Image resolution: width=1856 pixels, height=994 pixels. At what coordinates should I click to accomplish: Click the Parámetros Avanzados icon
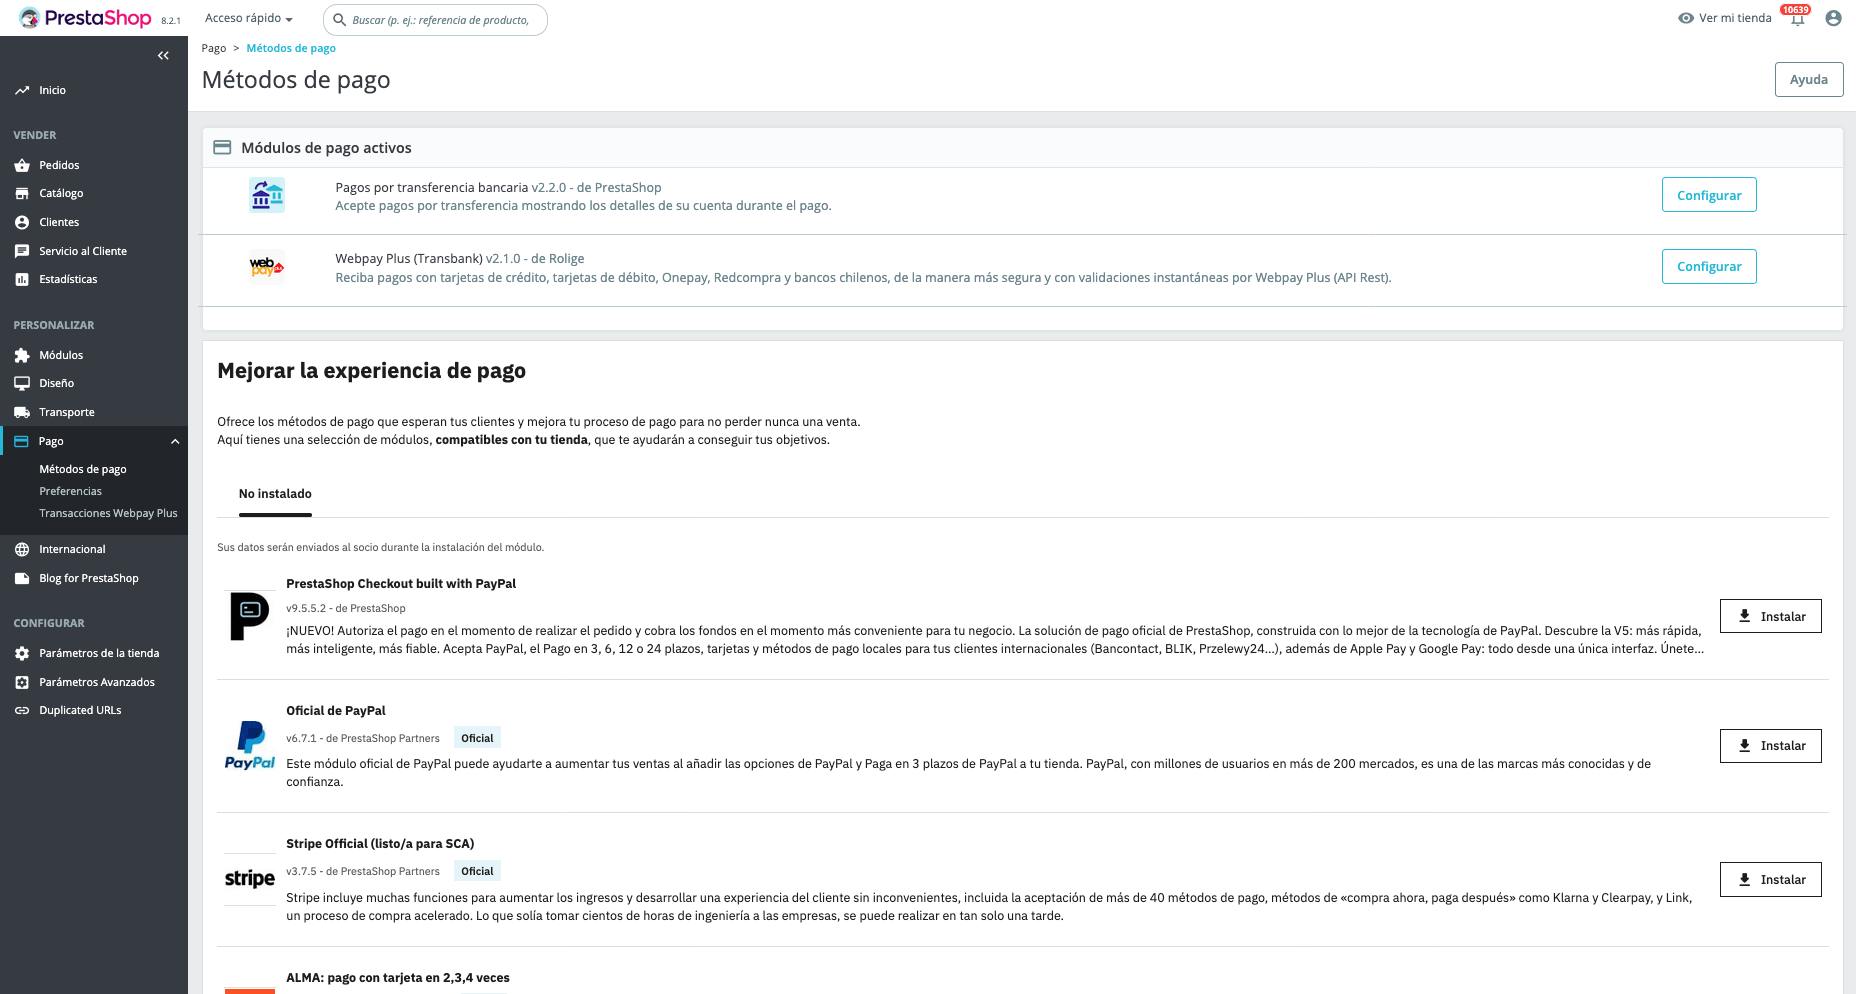pyautogui.click(x=22, y=682)
